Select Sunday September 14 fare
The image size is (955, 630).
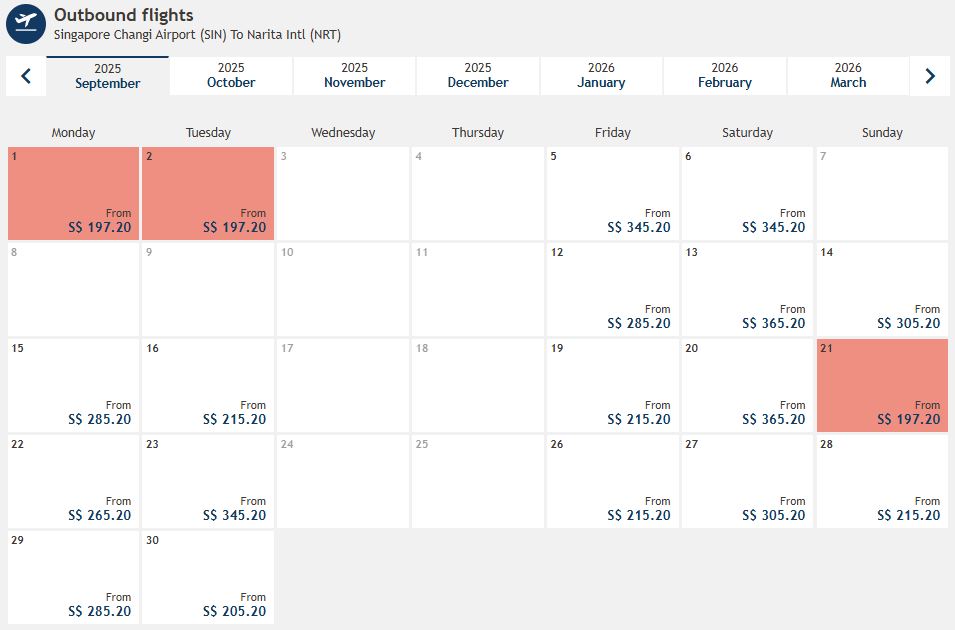click(x=882, y=290)
